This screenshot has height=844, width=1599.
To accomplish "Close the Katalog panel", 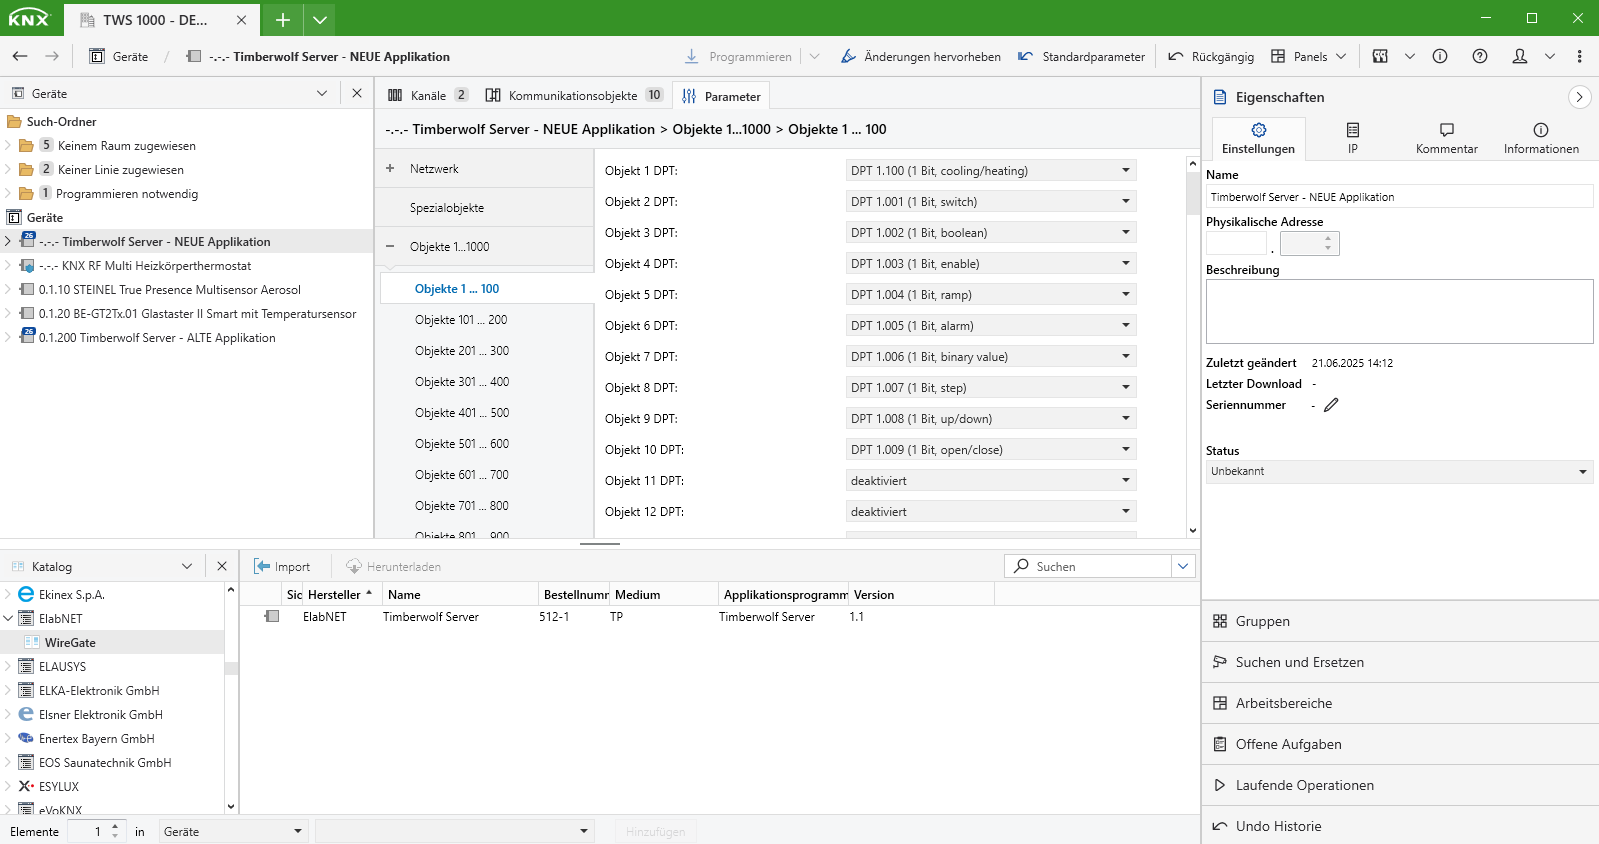I will click(x=222, y=566).
